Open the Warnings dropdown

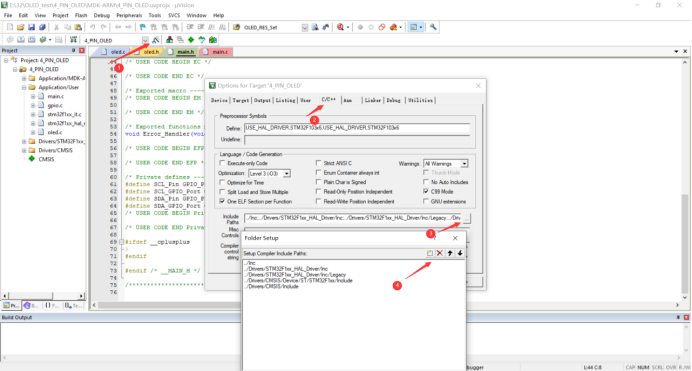tap(464, 164)
